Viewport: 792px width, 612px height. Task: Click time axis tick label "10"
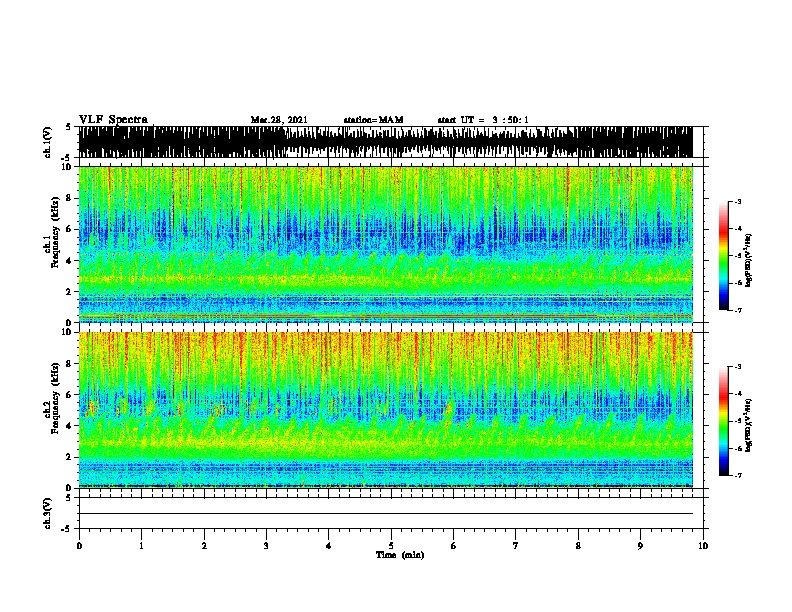pos(703,546)
